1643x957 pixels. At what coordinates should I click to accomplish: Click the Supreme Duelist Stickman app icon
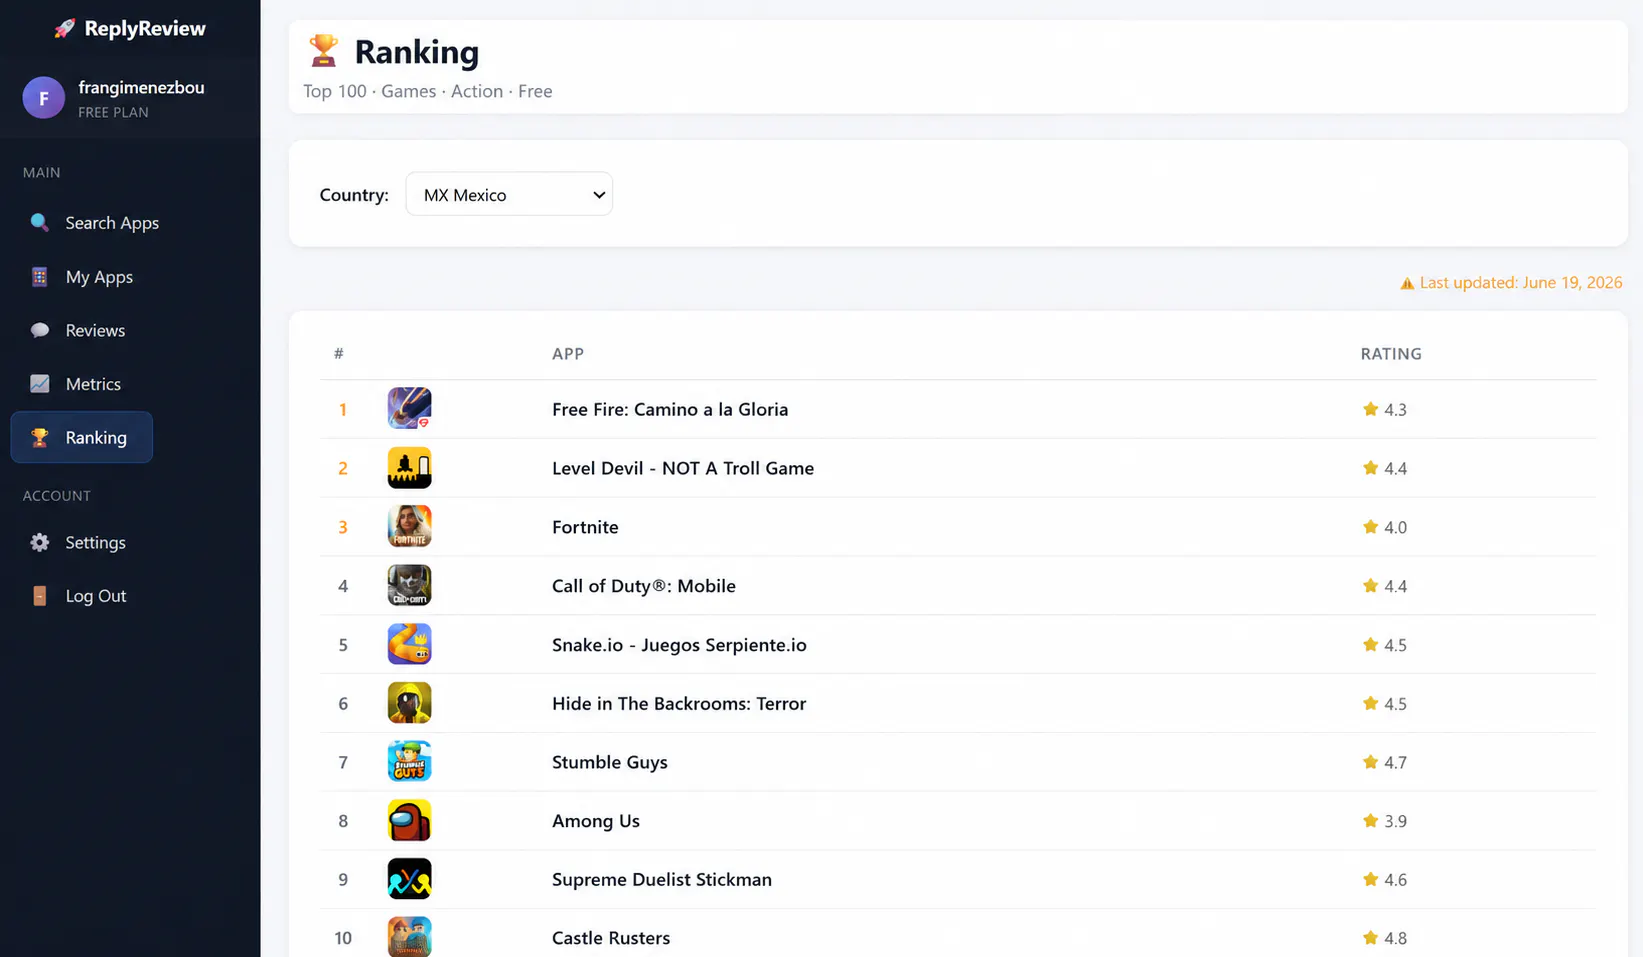[x=410, y=879]
